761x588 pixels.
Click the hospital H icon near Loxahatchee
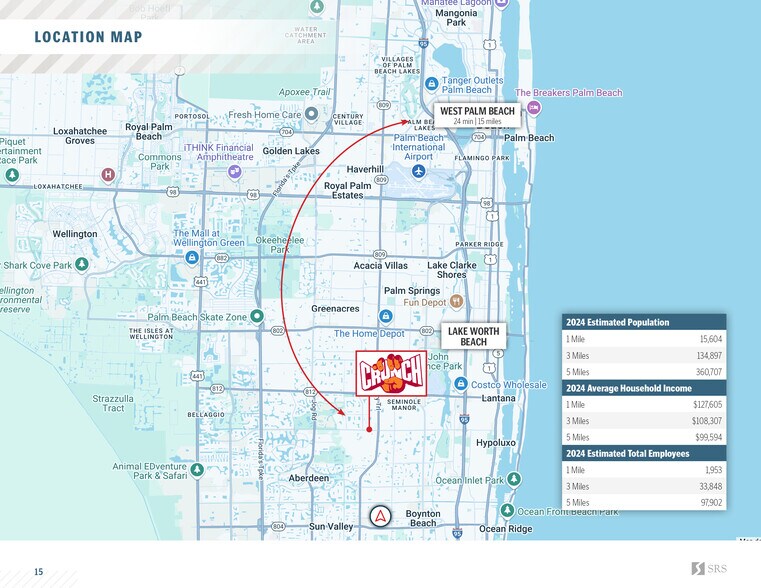pyautogui.click(x=108, y=175)
